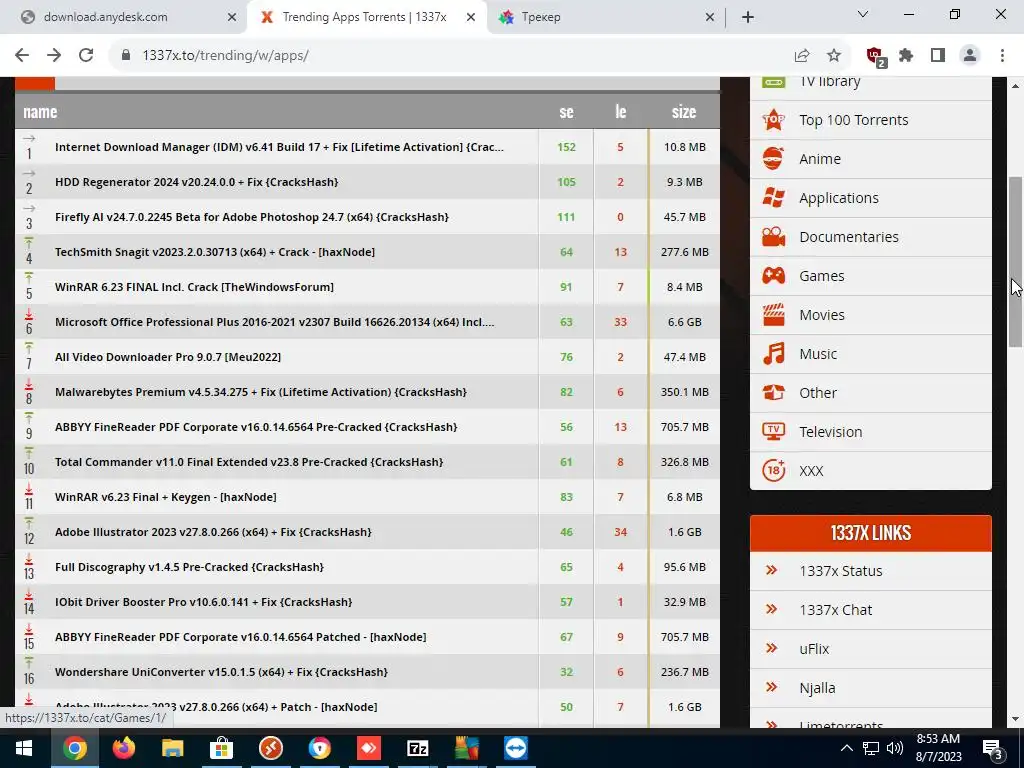Screen dimensions: 1024x768
Task: Share this page via the share icon
Action: pyautogui.click(x=802, y=55)
